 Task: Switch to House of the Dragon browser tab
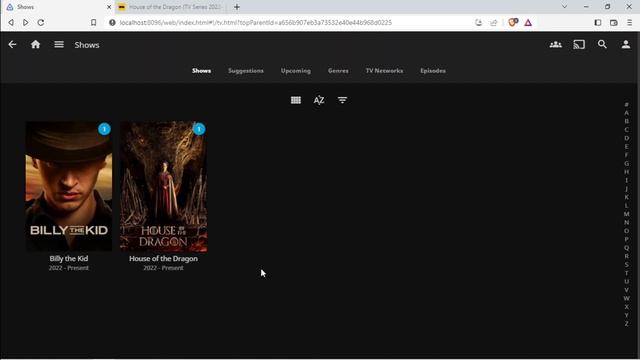click(x=170, y=7)
